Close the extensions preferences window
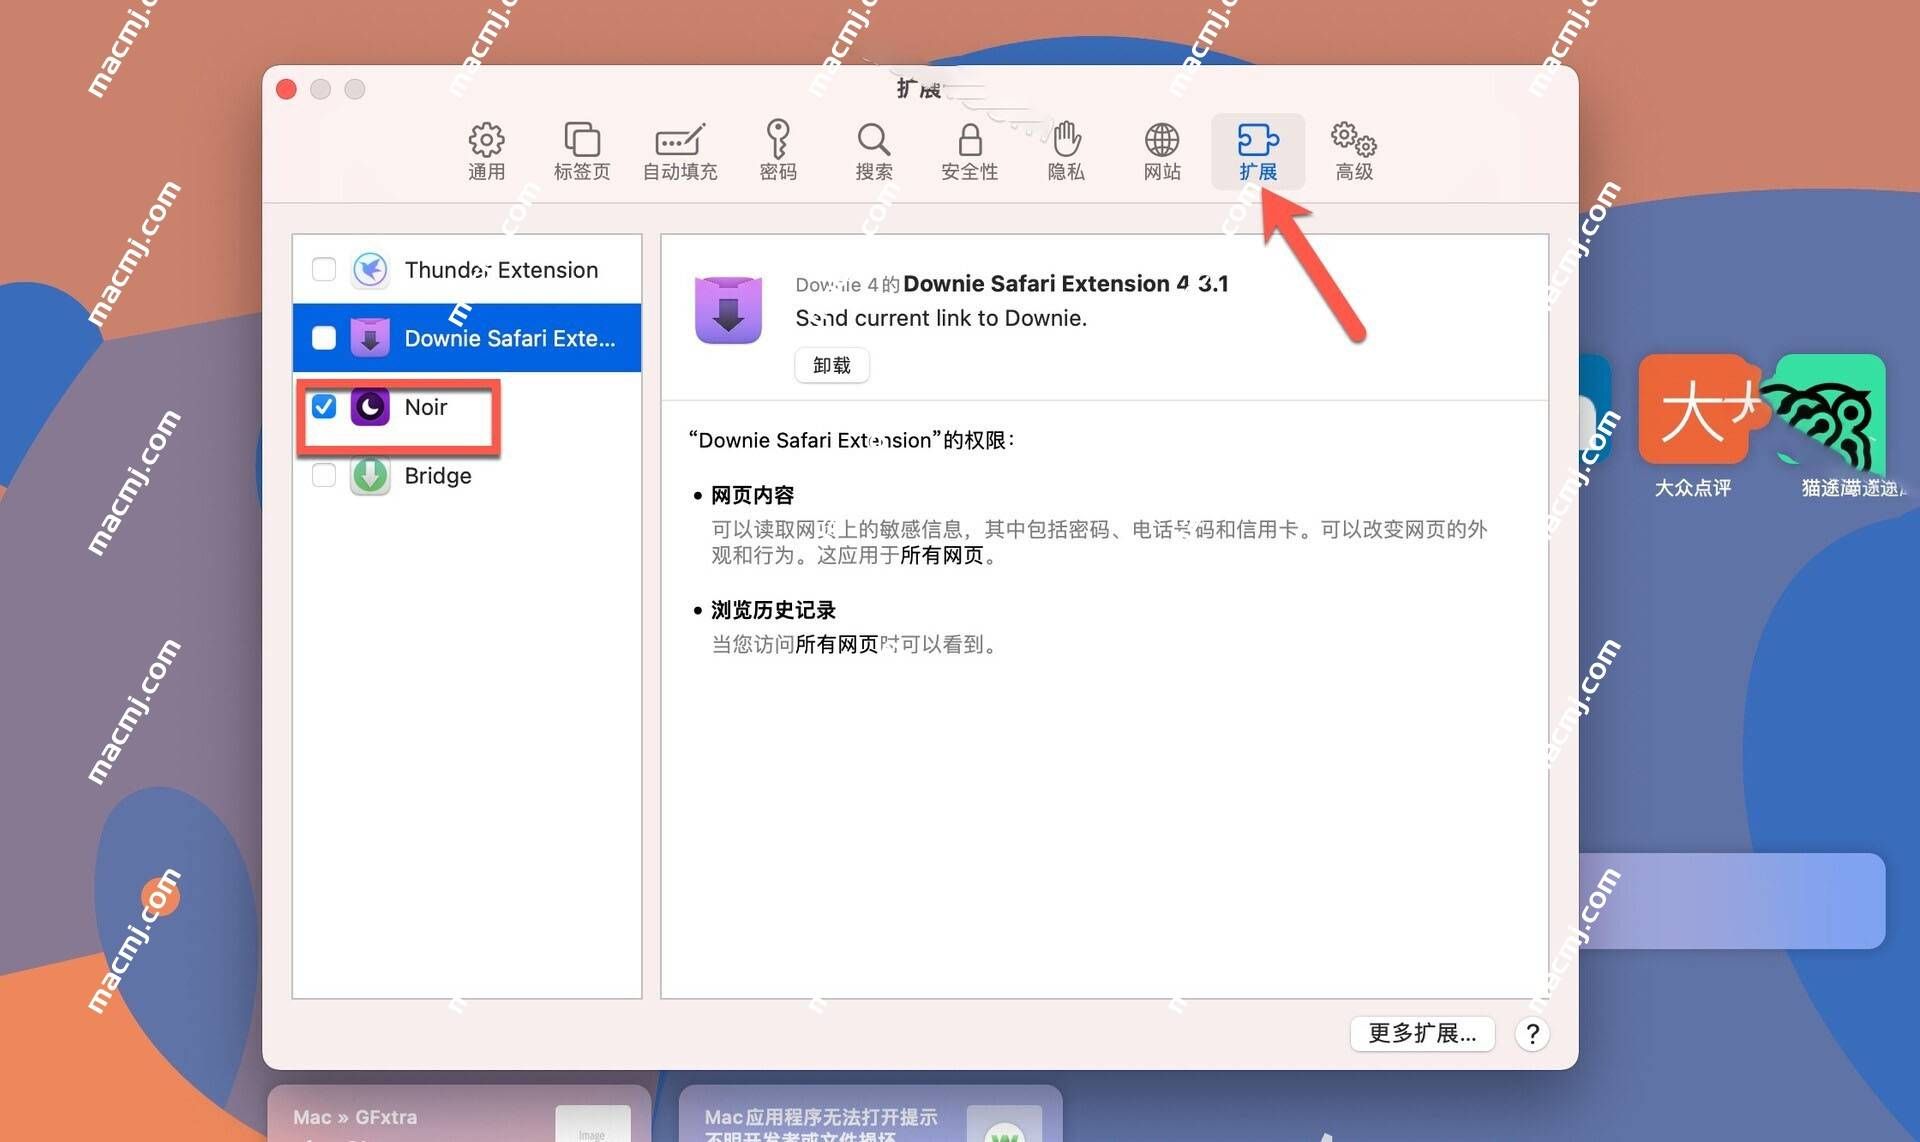The width and height of the screenshot is (1920, 1142). tap(286, 89)
